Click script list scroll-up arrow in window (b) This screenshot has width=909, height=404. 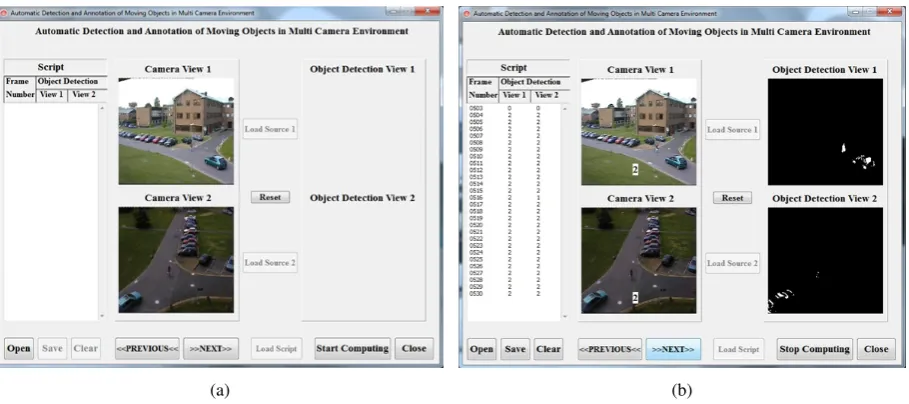tap(565, 108)
